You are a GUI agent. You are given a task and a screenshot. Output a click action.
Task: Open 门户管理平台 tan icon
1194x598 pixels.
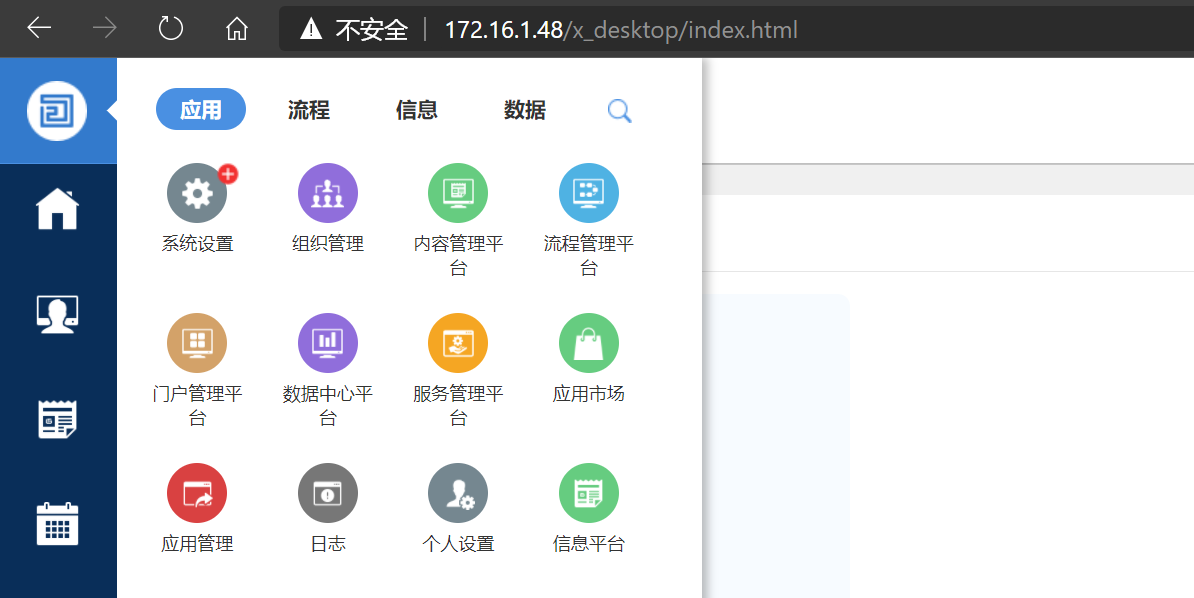(197, 343)
